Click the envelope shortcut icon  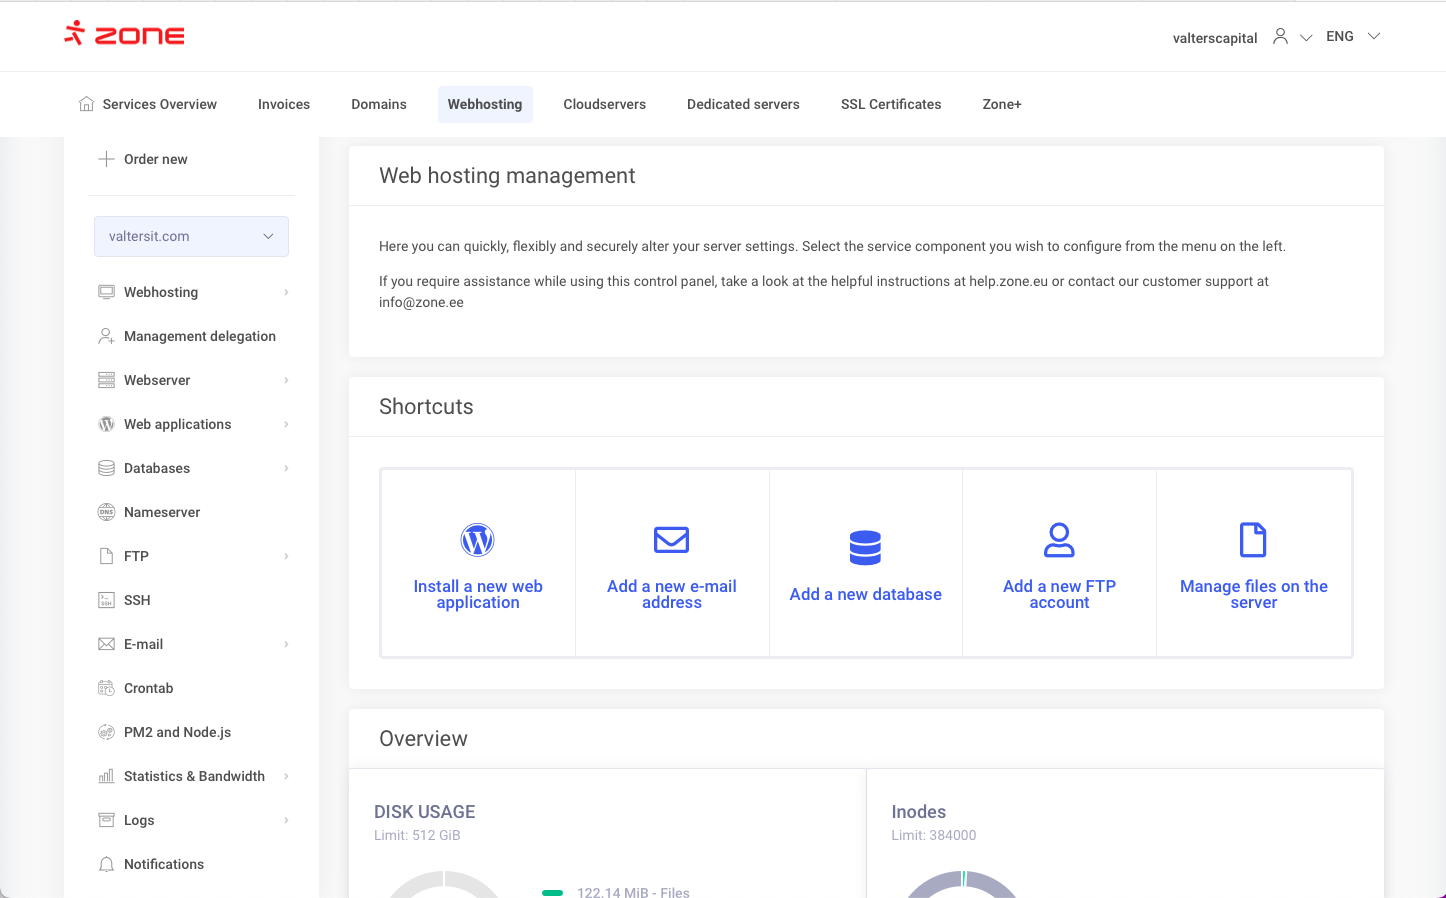672,540
